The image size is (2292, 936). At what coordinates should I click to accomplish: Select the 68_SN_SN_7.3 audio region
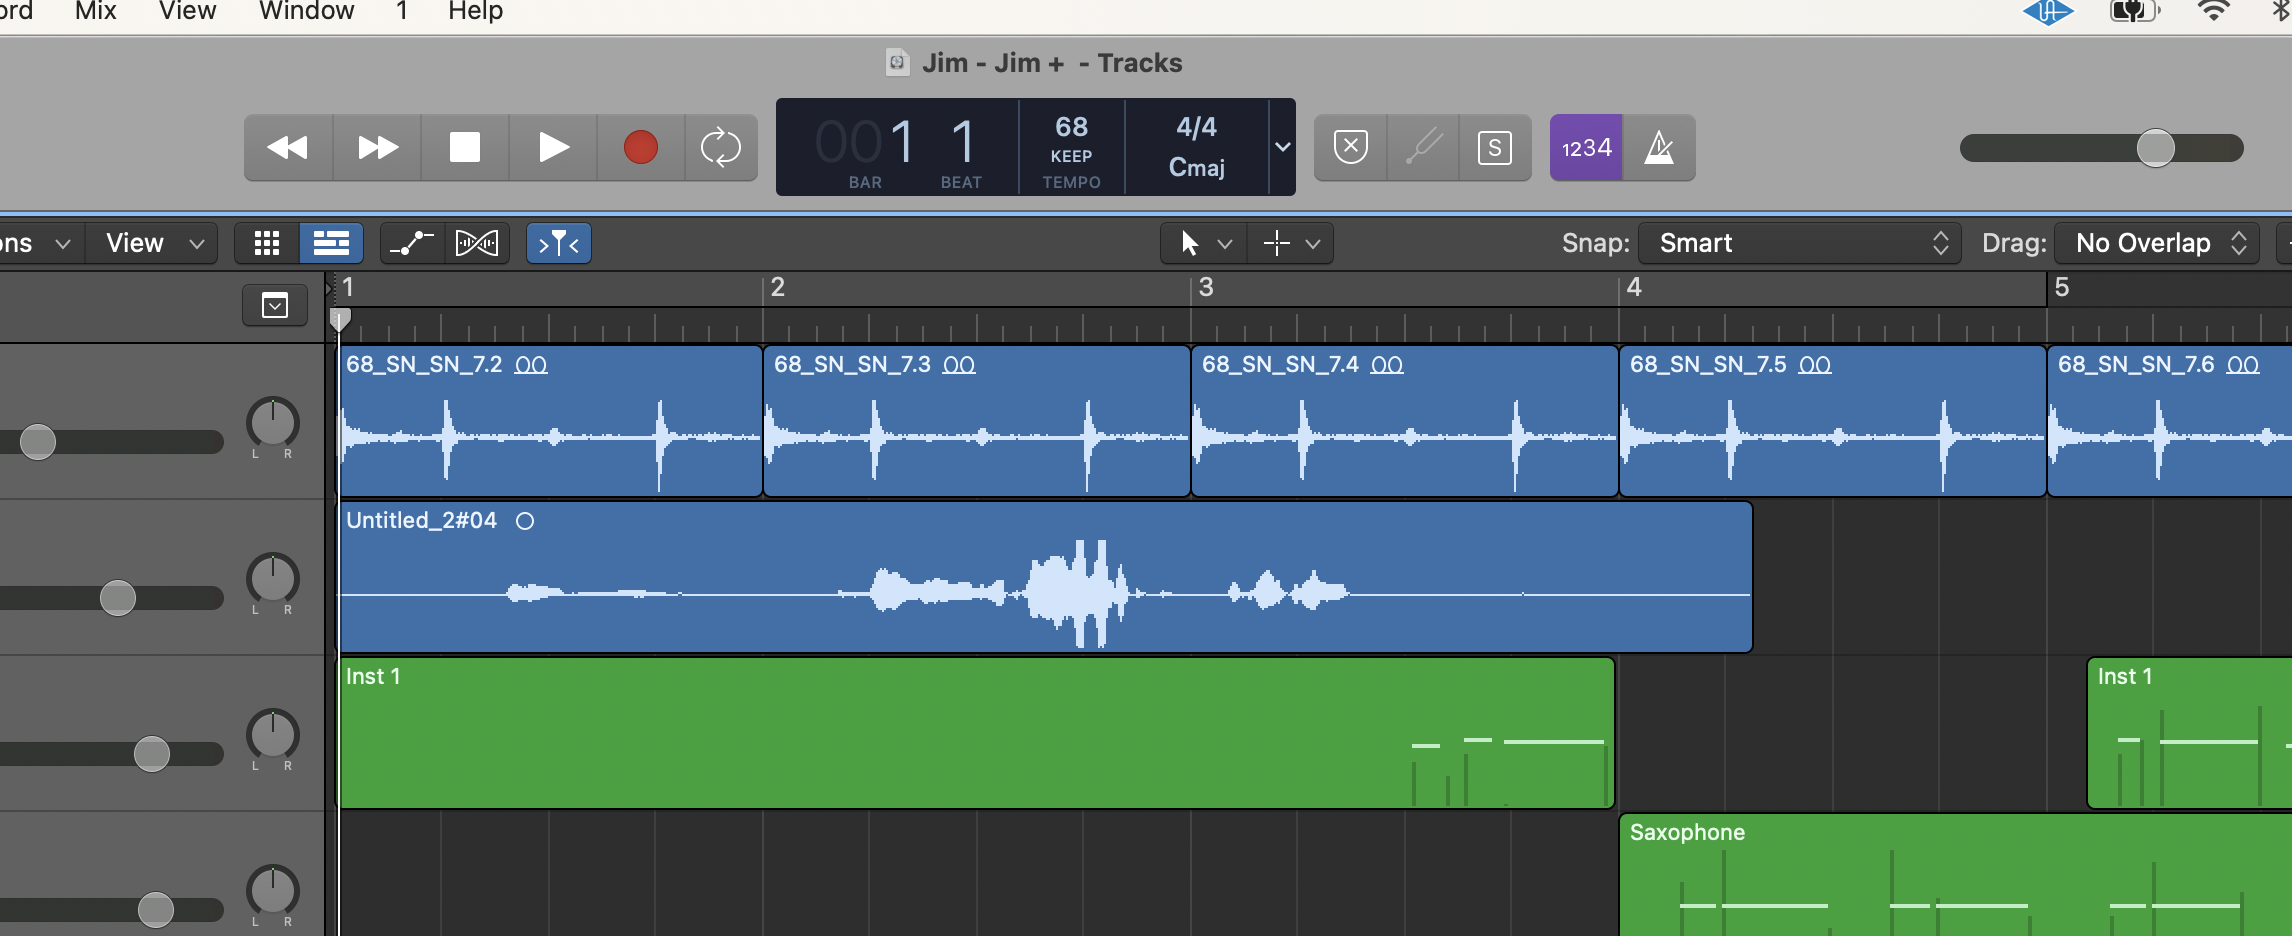click(x=977, y=421)
